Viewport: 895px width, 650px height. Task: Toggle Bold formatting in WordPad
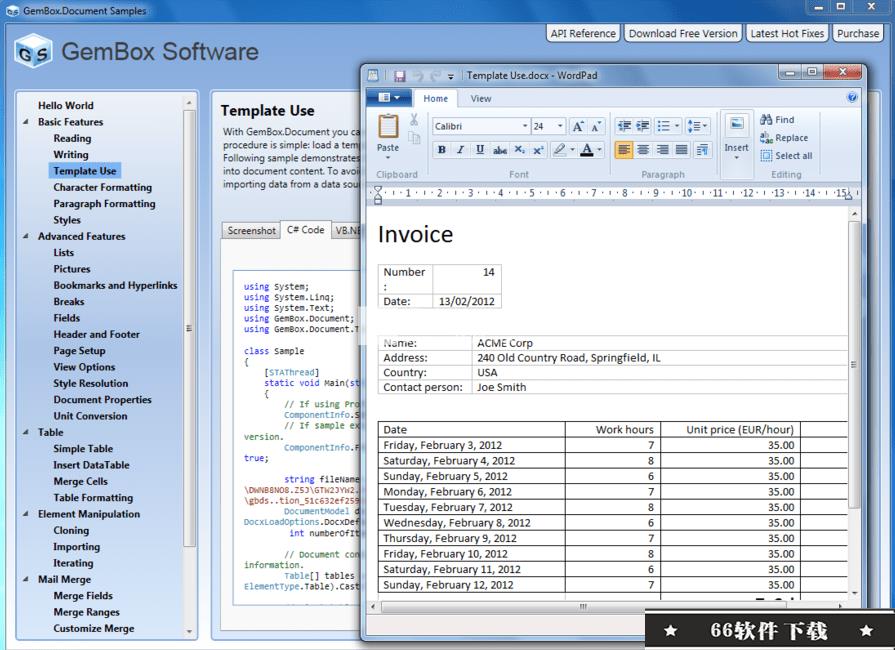coord(441,150)
